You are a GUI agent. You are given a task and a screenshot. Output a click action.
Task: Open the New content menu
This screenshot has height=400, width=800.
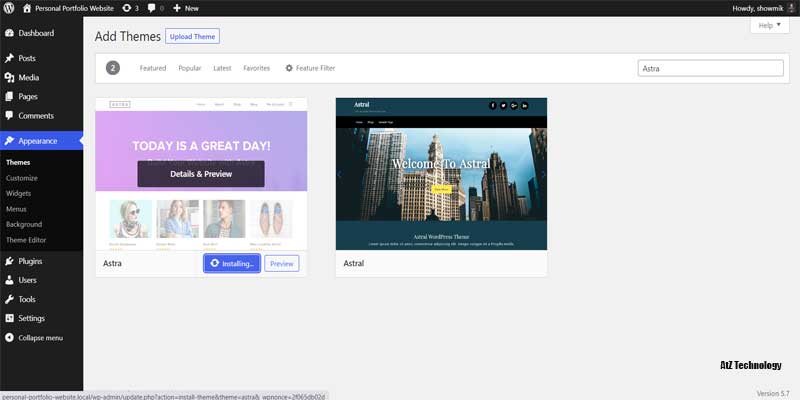(x=186, y=8)
